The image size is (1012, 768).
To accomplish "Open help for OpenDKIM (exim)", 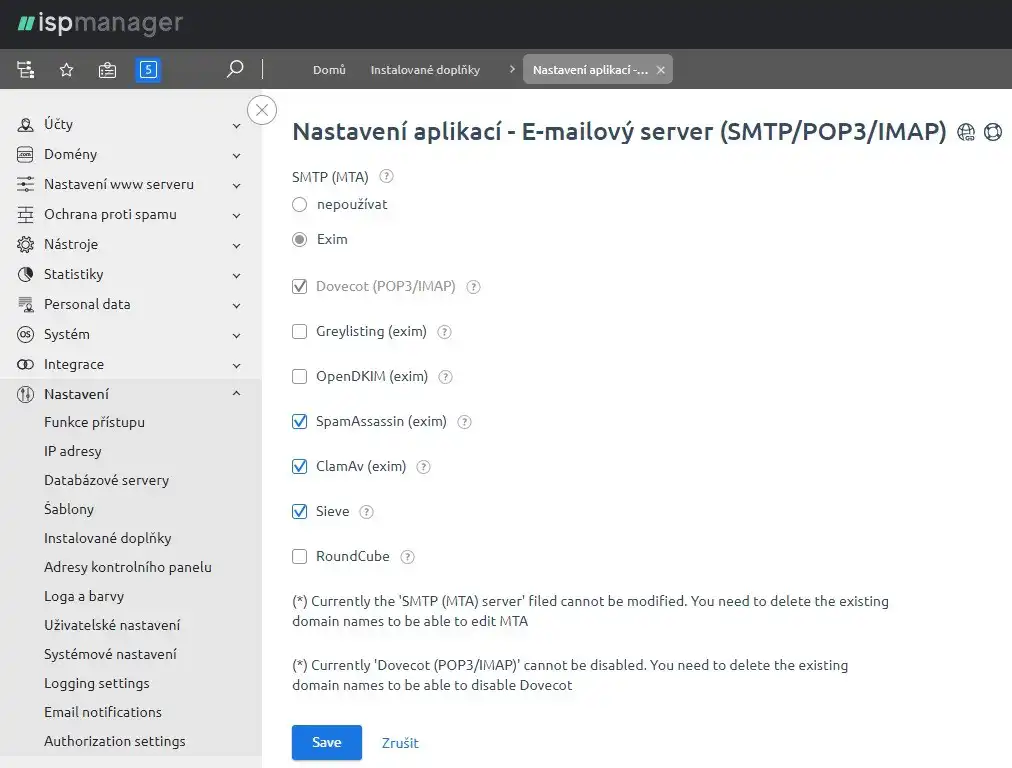I will pyautogui.click(x=445, y=377).
